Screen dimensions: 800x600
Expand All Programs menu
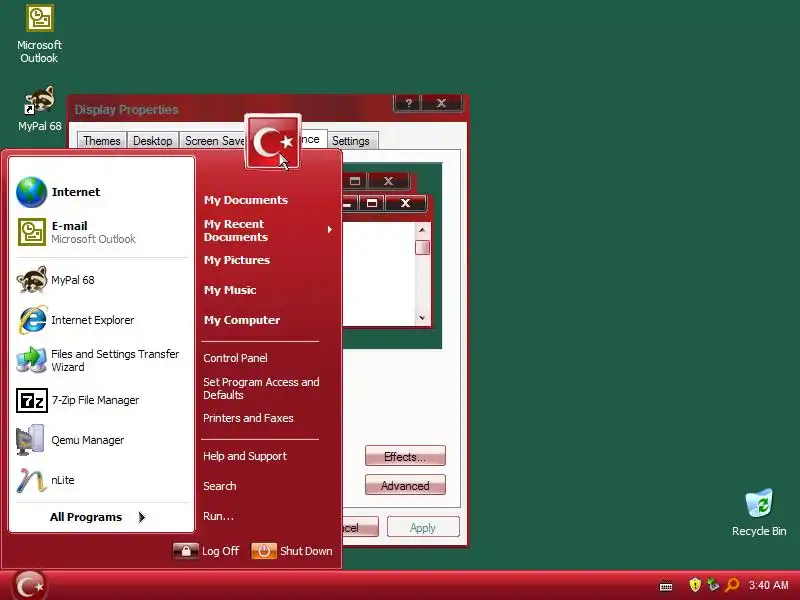(x=98, y=517)
